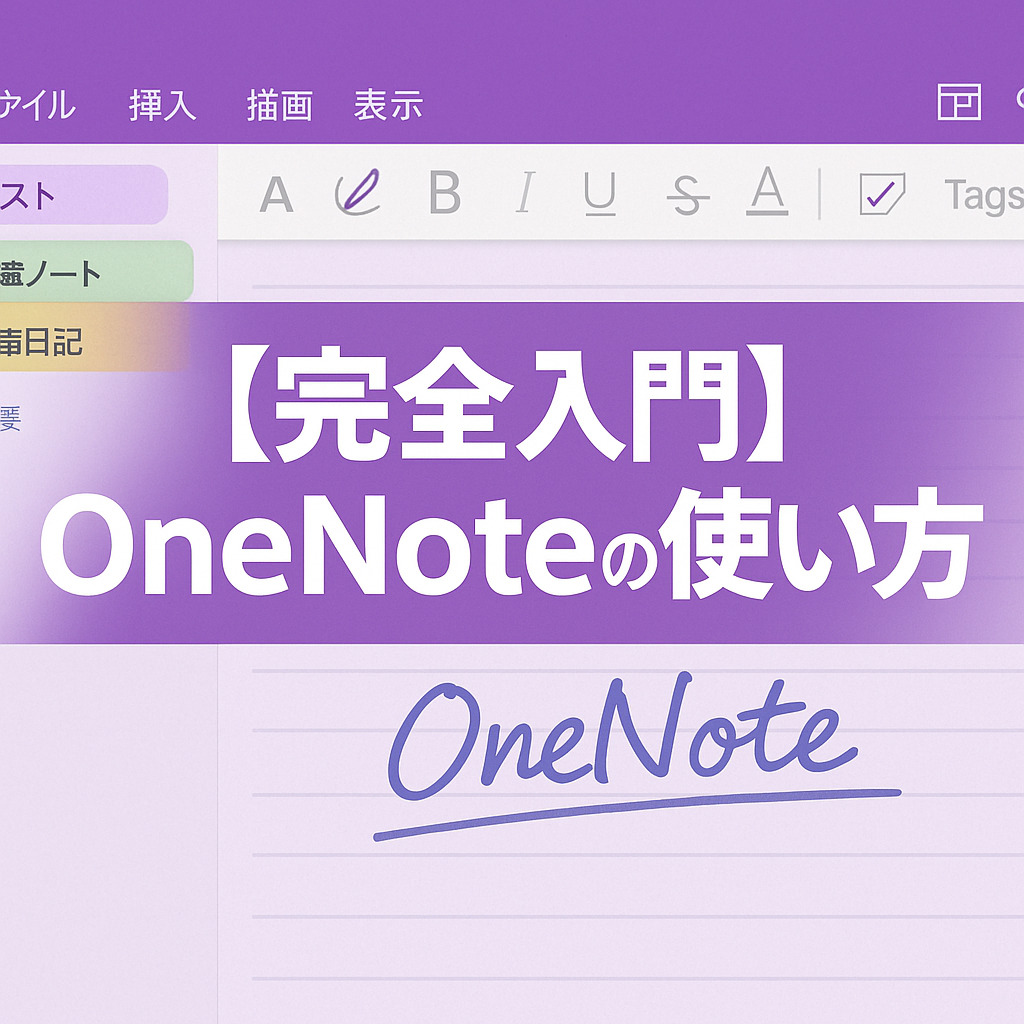
Task: Open the 挿入 (Insert) menu
Action: [163, 105]
